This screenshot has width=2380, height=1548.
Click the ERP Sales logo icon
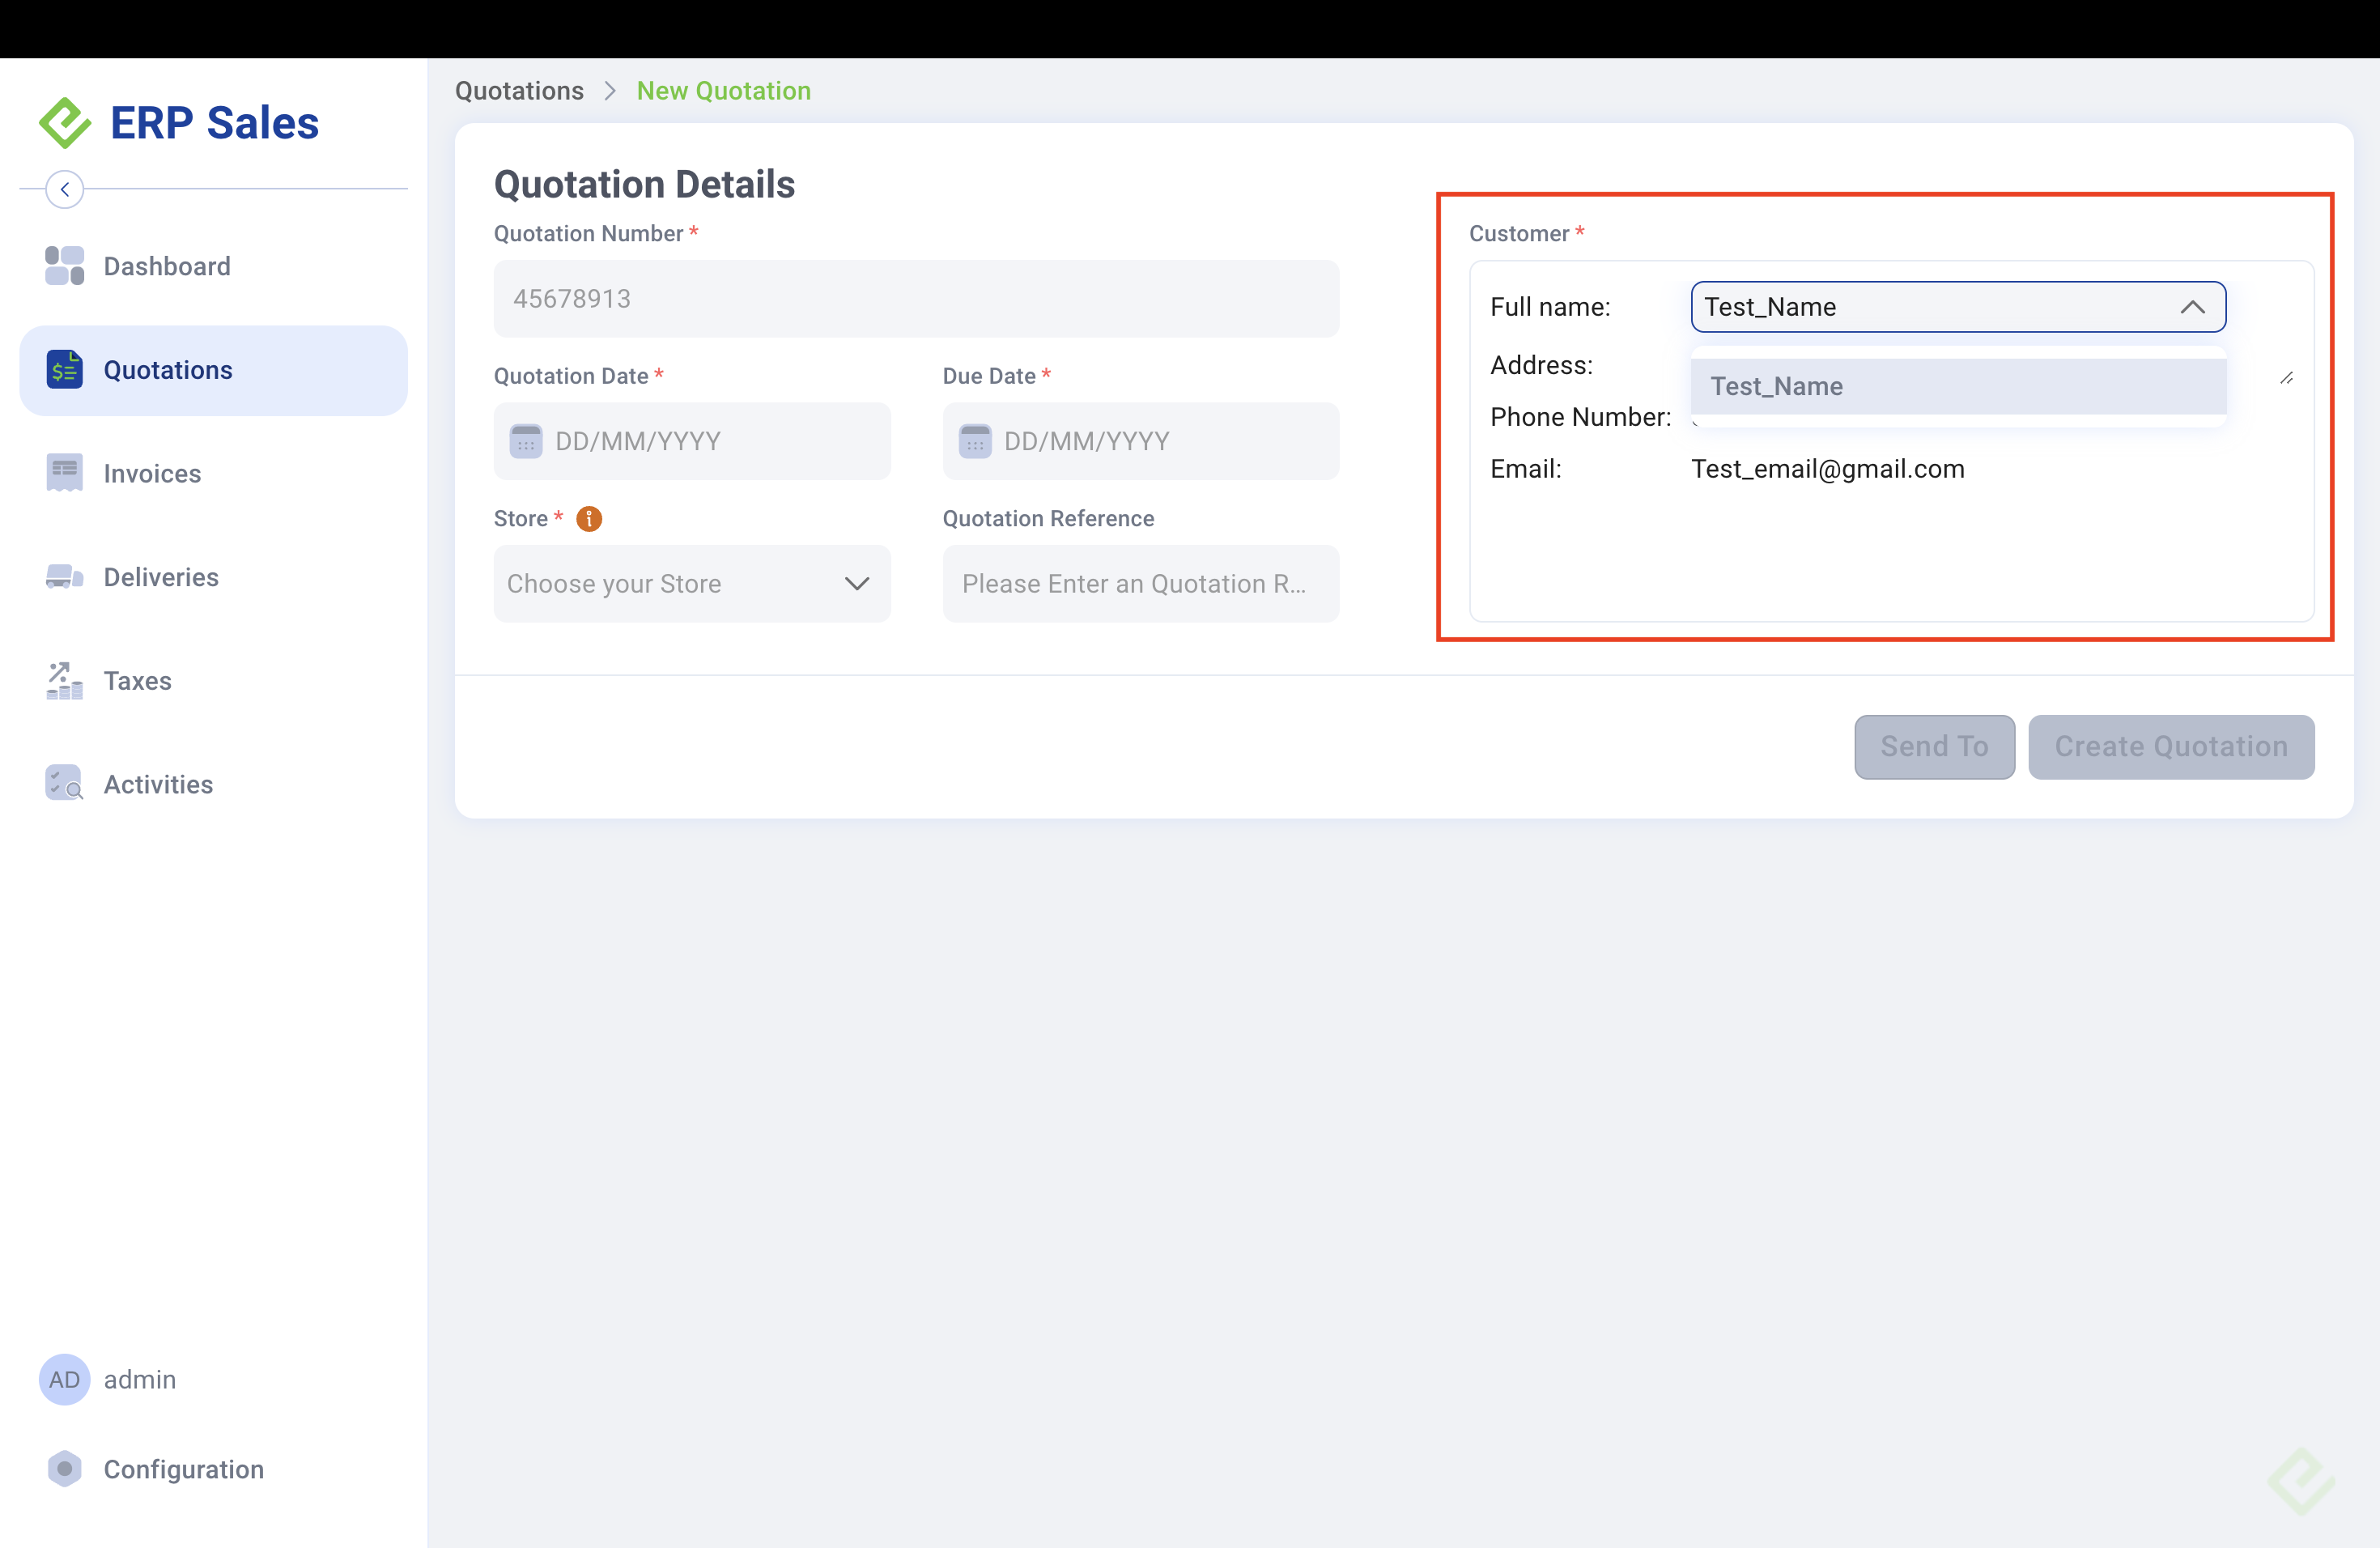65,123
